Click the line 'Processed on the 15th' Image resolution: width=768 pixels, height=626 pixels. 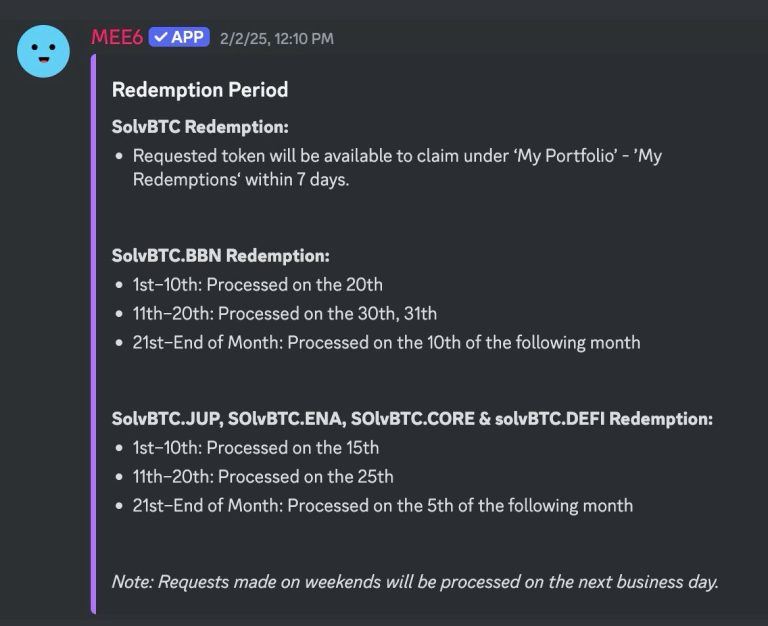(256, 447)
